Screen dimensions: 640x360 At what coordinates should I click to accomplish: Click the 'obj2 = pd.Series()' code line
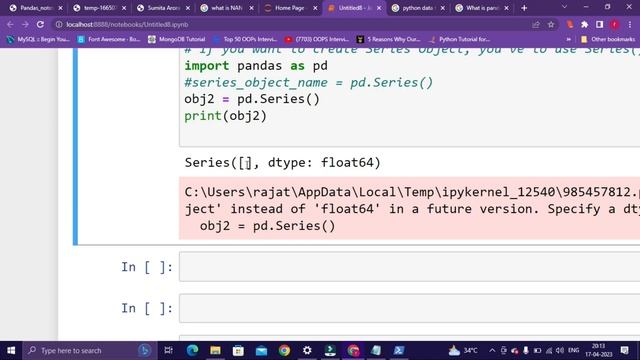click(252, 99)
